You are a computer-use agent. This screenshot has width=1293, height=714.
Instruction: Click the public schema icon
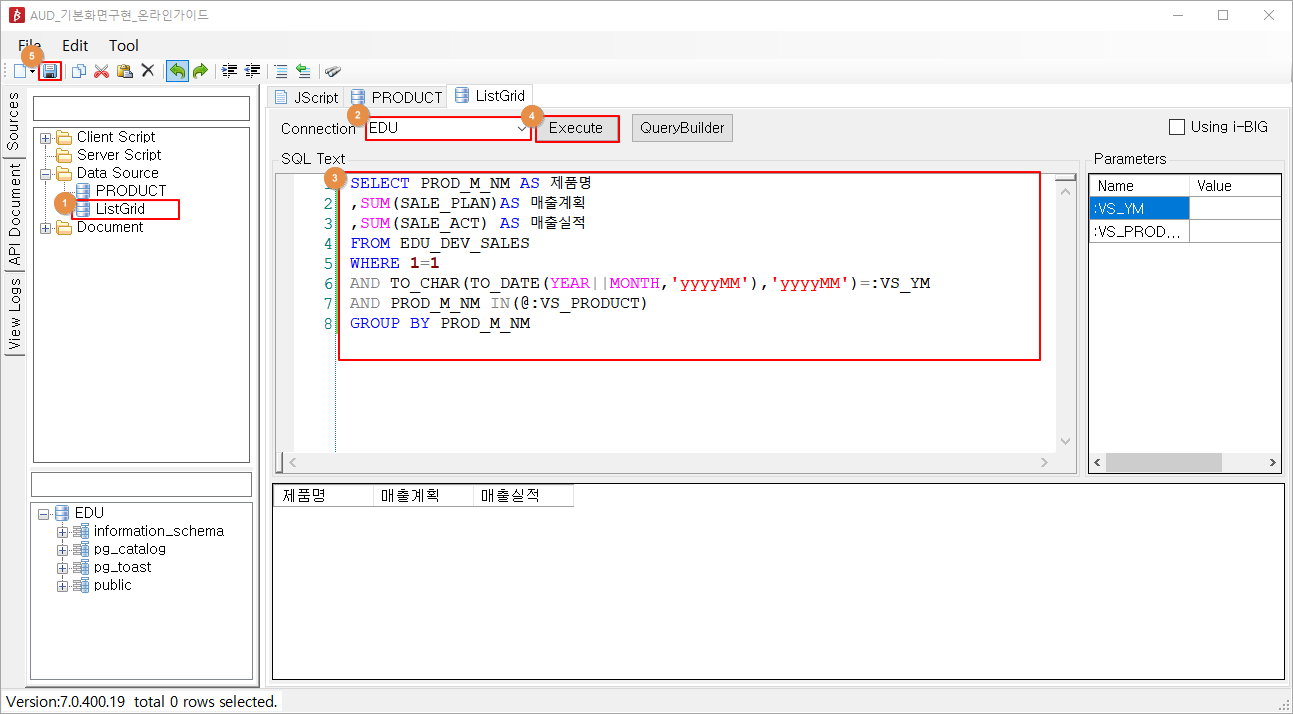(81, 585)
